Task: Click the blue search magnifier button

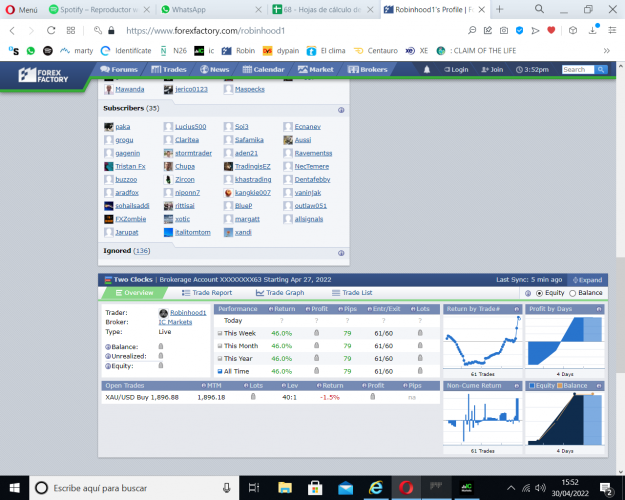Action: (601, 70)
